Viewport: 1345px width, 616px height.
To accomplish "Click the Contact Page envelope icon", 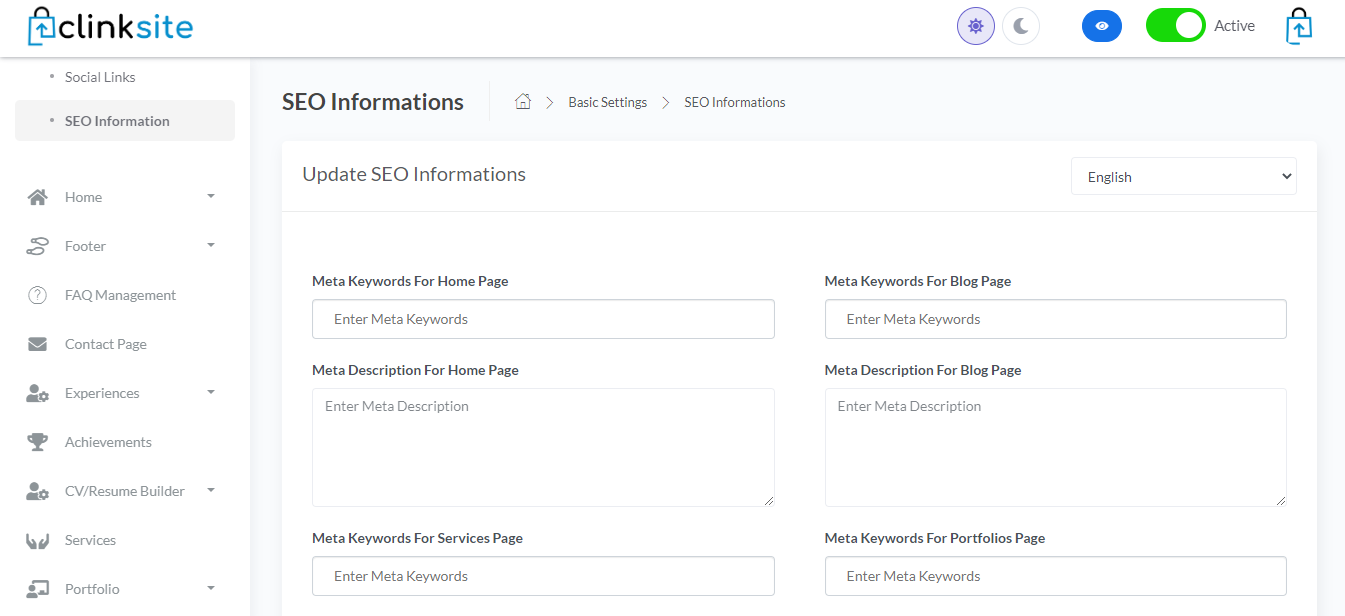I will coord(38,344).
